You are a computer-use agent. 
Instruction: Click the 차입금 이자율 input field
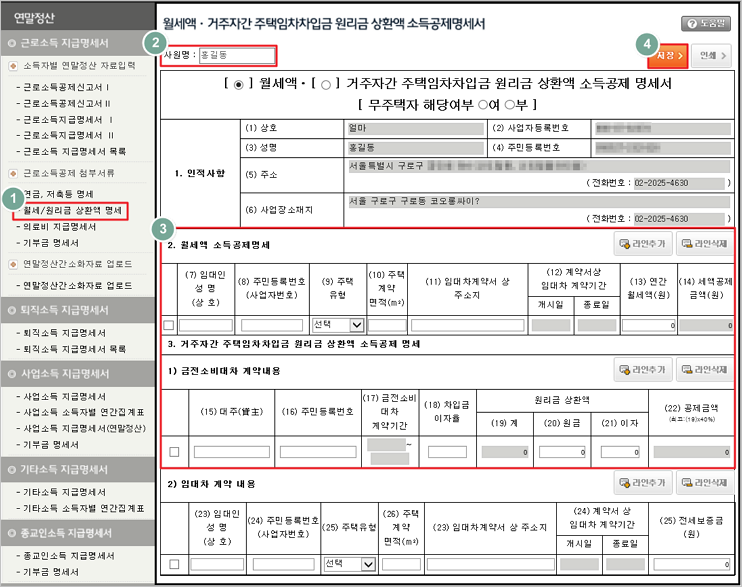click(447, 452)
